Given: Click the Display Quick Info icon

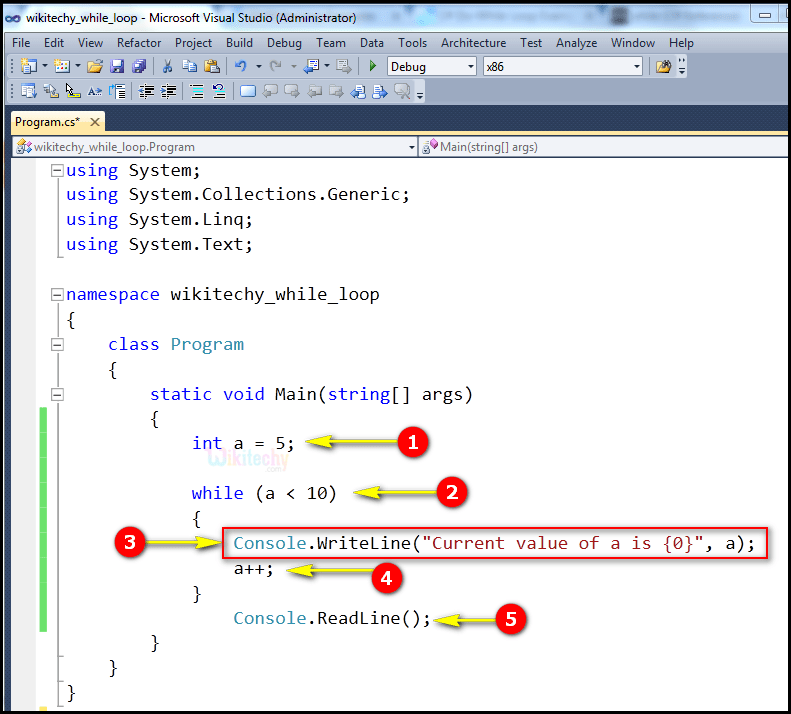Looking at the screenshot, I should click(73, 91).
